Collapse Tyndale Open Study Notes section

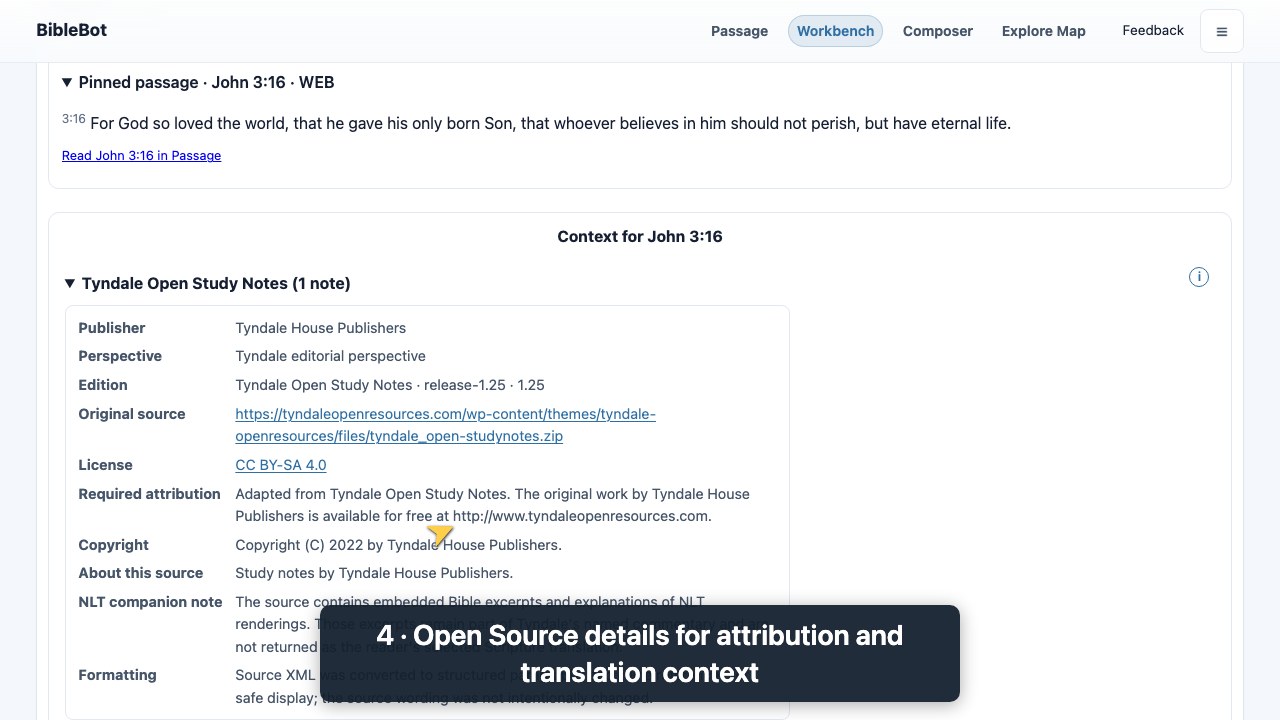point(207,283)
